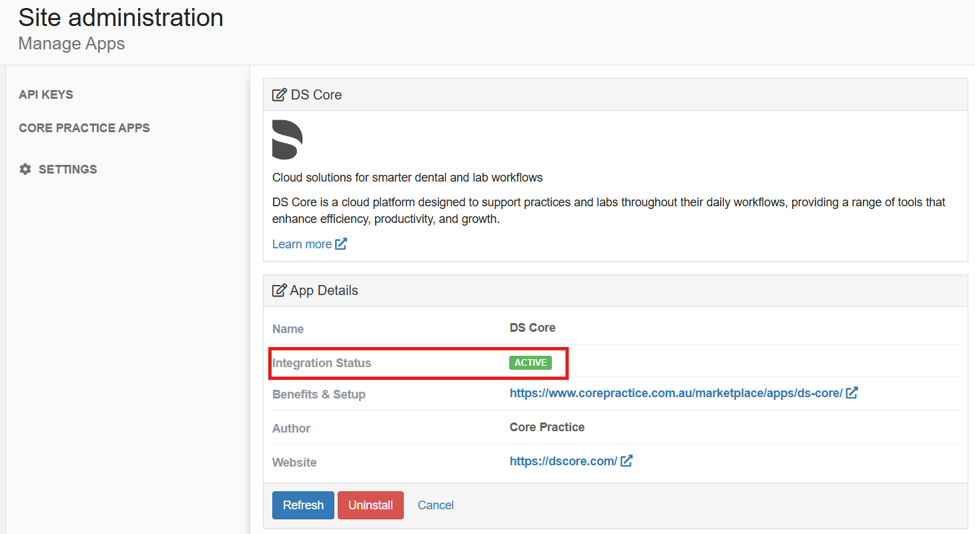Click the DS Core logo image
Screen dimensions: 975x534
pos(287,140)
